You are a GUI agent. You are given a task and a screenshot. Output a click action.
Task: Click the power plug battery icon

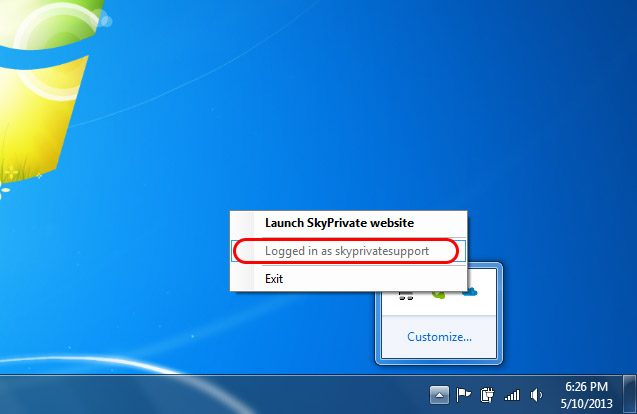pyautogui.click(x=489, y=394)
